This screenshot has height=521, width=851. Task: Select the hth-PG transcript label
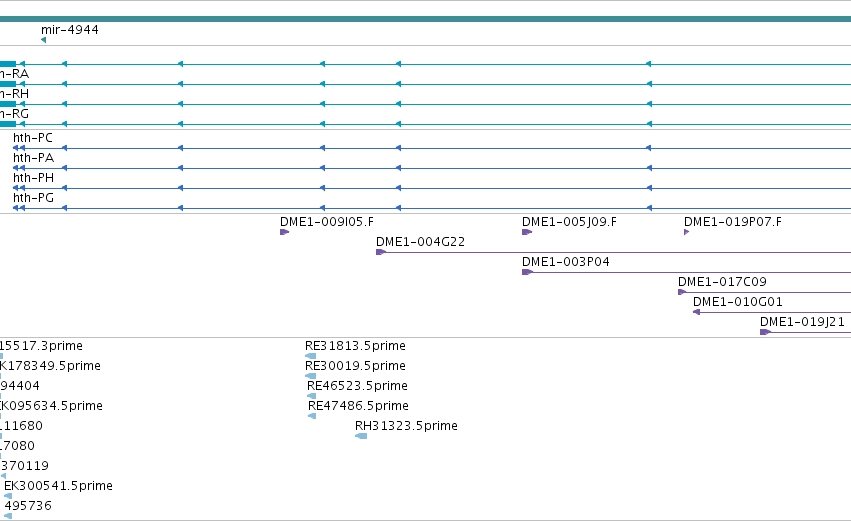pos(33,198)
